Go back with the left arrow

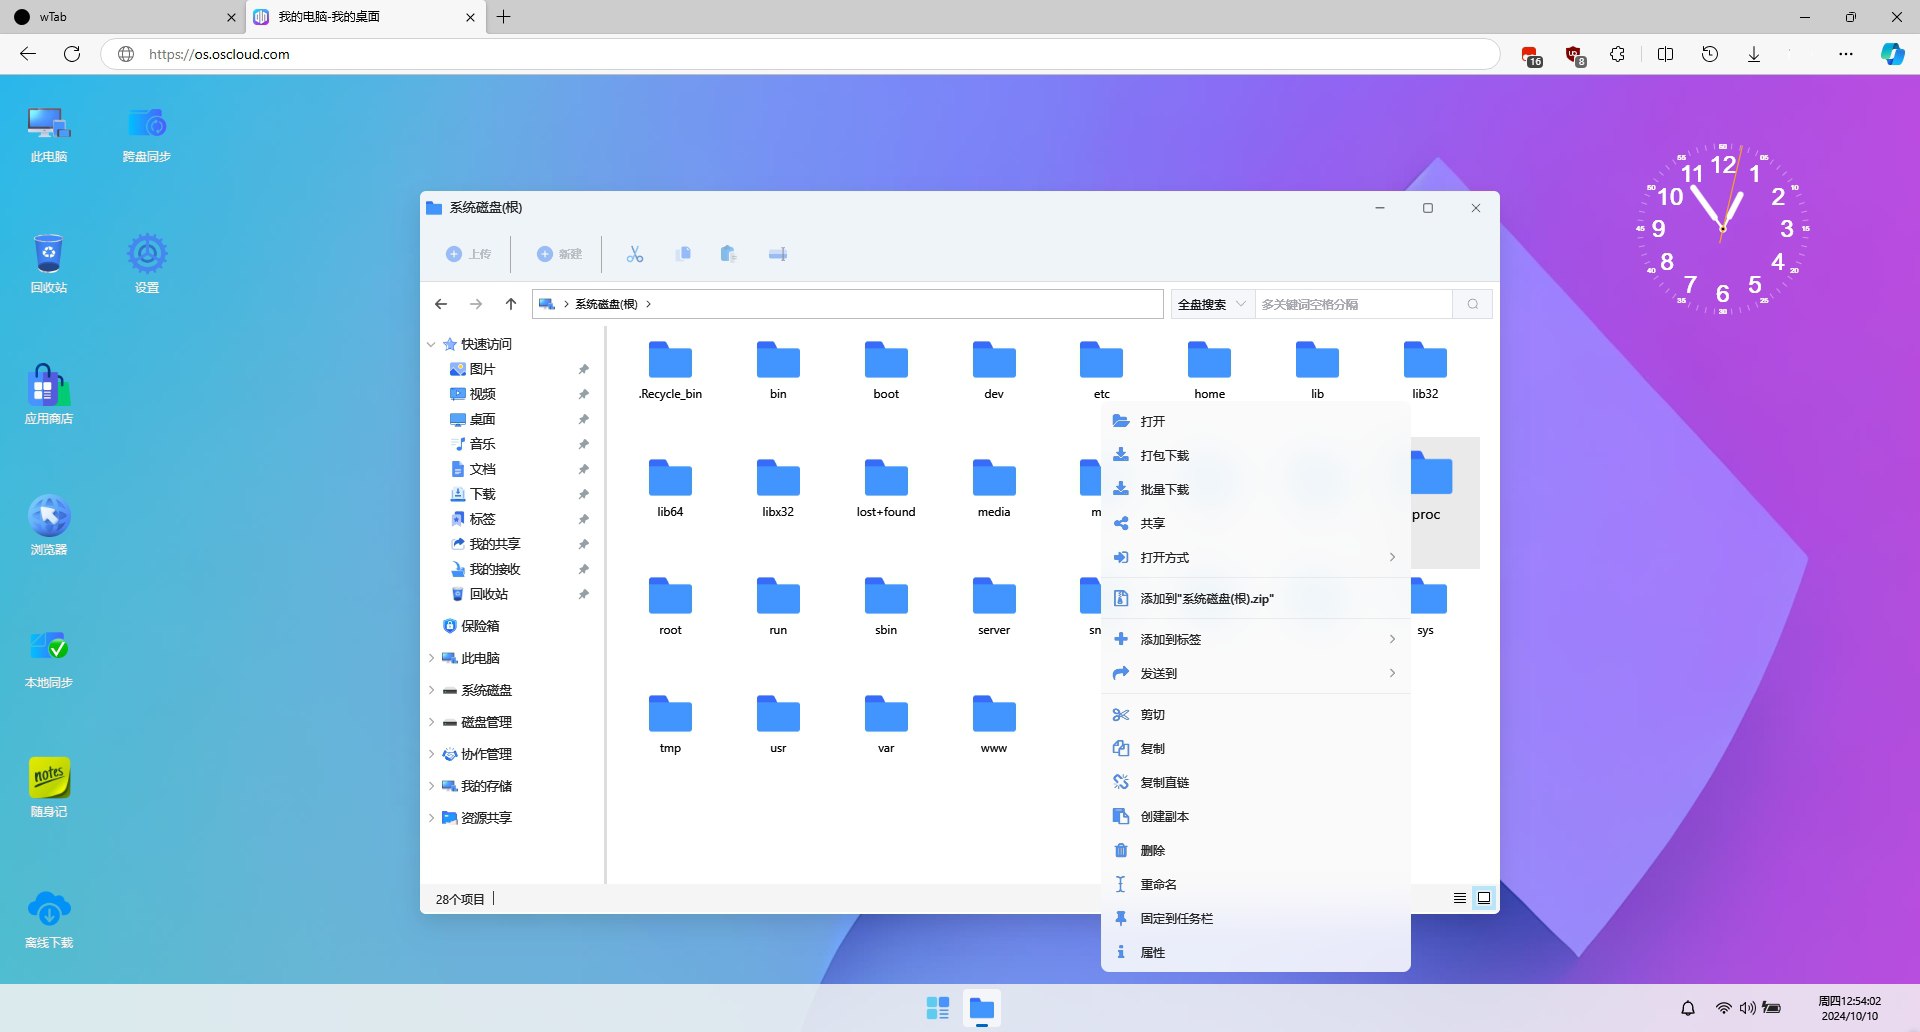[x=441, y=304]
